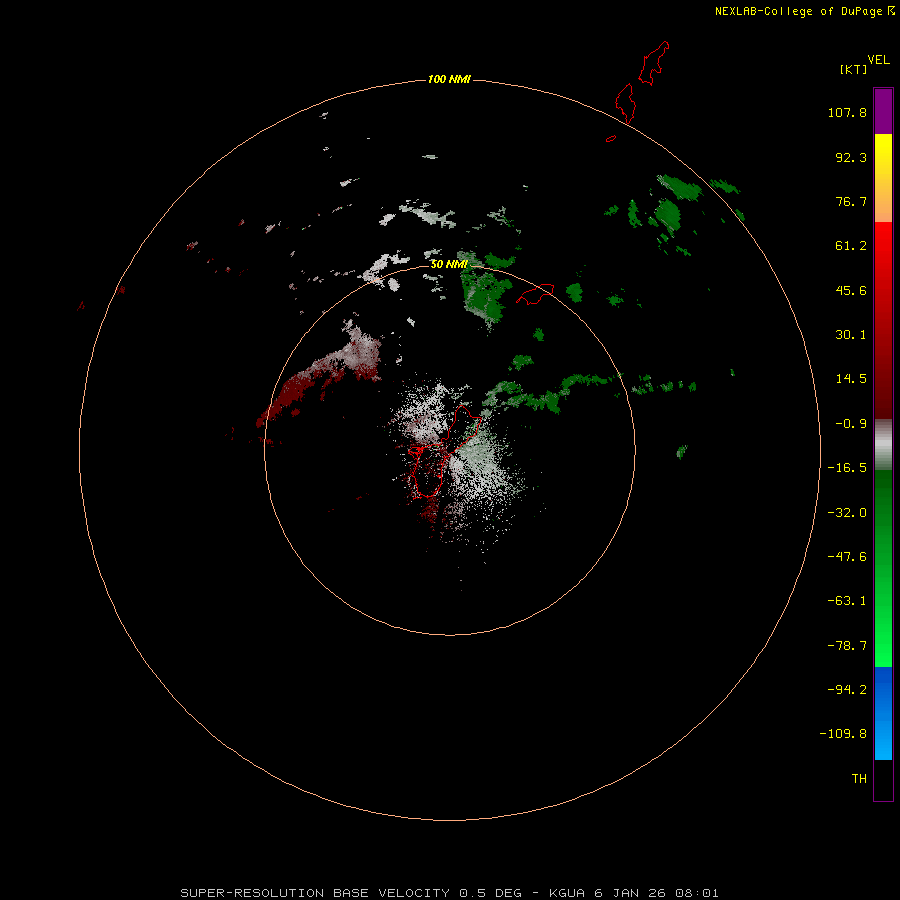Click the 92.3 legend value
The width and height of the screenshot is (900, 900).
pos(851,157)
